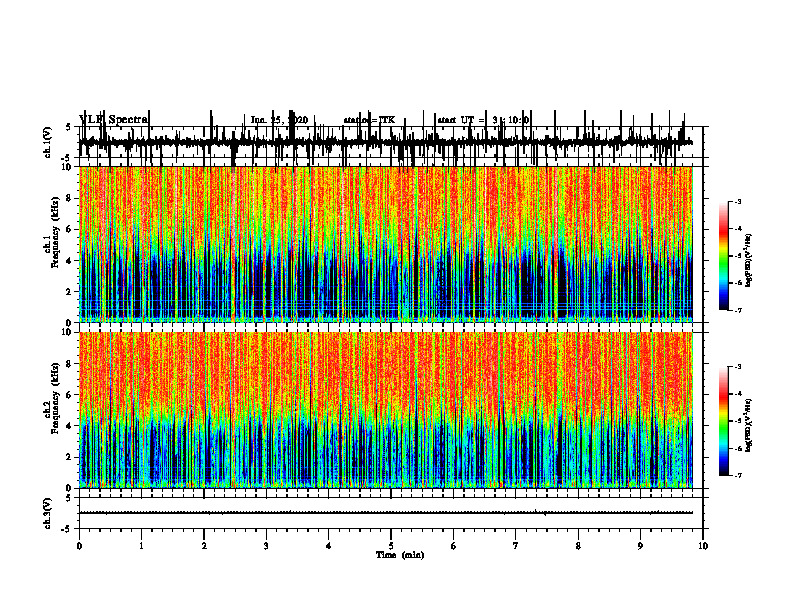This screenshot has width=792, height=612.
Task: Click the time axis tick label '7'
Action: pos(516,546)
